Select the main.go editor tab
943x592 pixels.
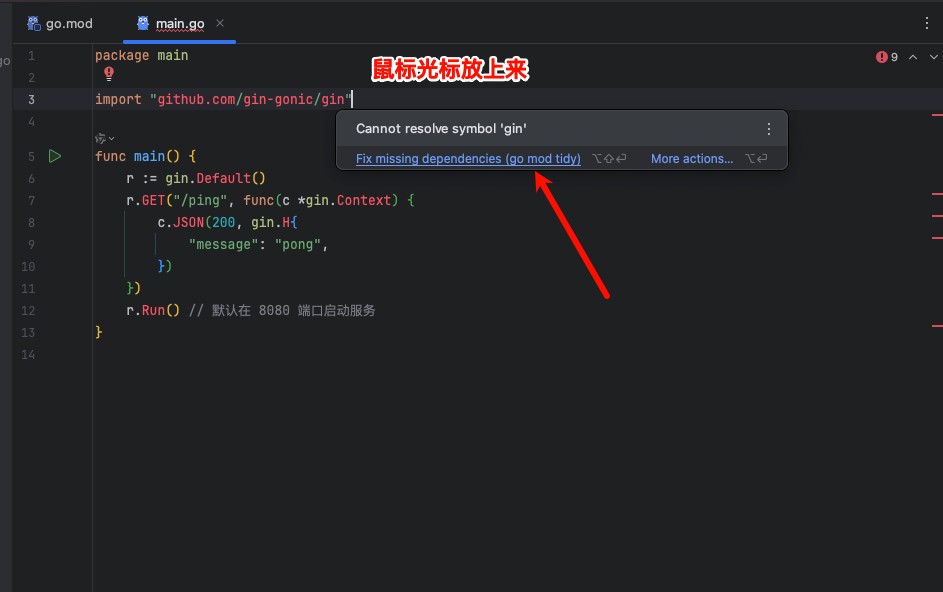coord(179,23)
